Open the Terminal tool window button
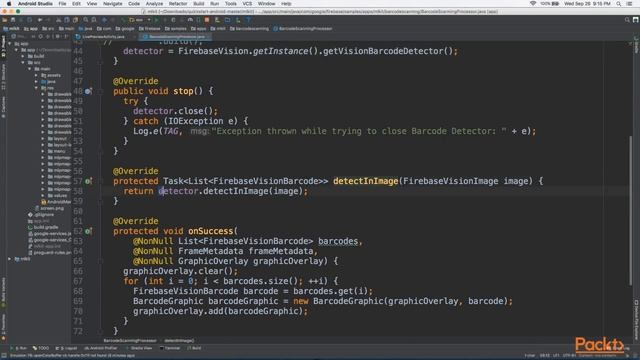Screen dimensions: 640x360 [170, 348]
